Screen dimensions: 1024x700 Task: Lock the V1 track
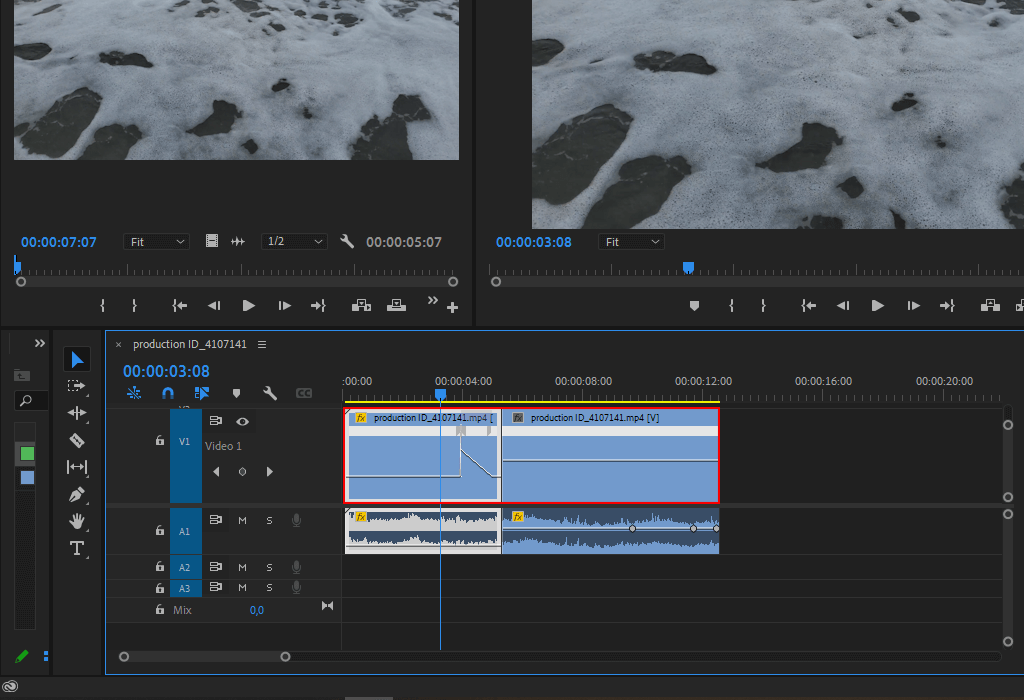pyautogui.click(x=159, y=441)
